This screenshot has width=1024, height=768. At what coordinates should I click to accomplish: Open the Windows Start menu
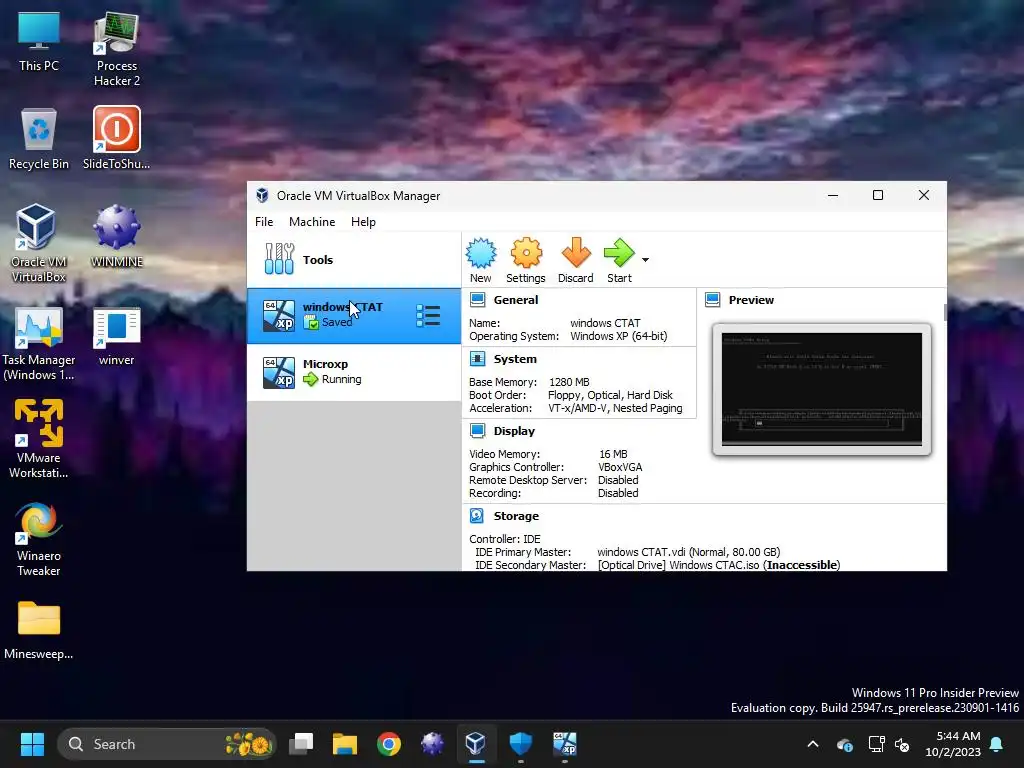[32, 744]
